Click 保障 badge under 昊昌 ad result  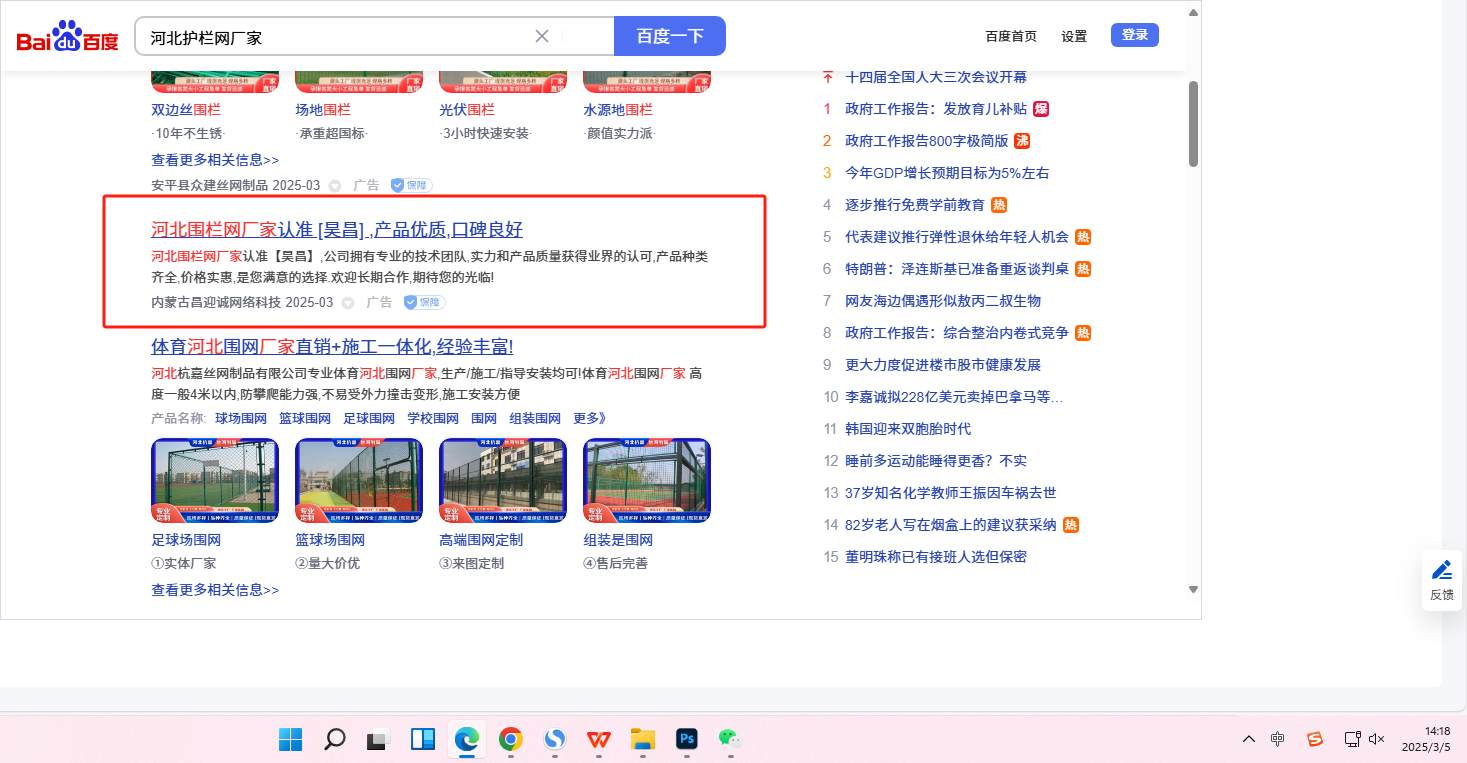click(x=424, y=302)
